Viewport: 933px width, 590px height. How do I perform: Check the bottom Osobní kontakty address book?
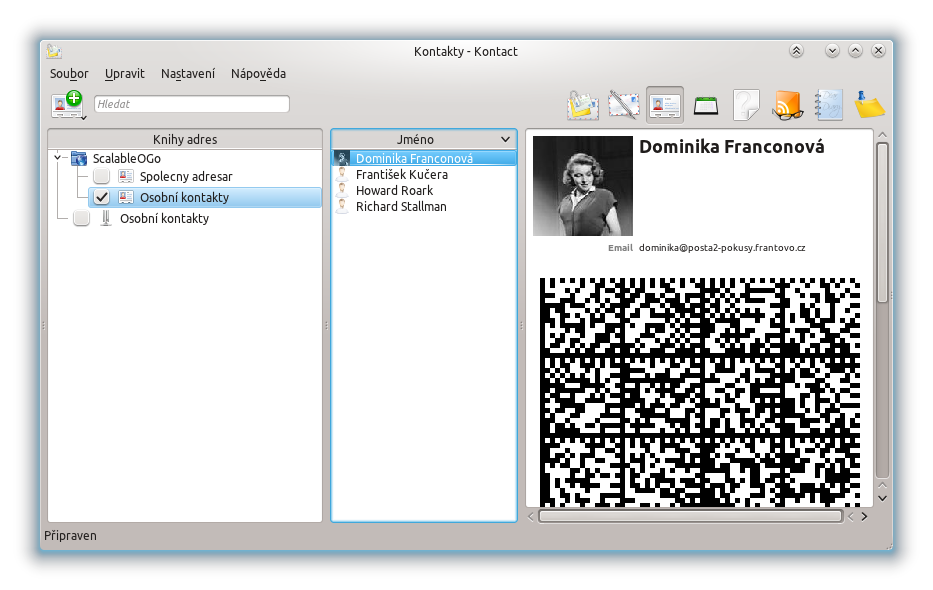[81, 219]
